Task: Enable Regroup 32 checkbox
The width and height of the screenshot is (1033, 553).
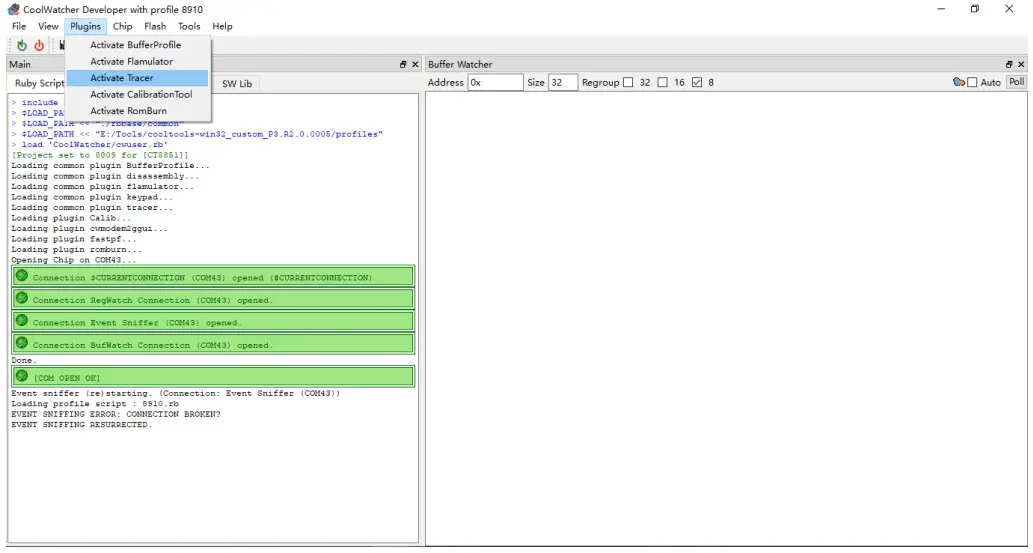Action: 628,82
